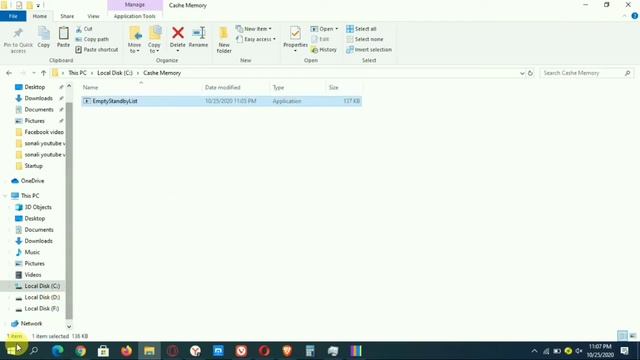The width and height of the screenshot is (640, 360).
Task: Open Downloads in Quick access
Action: coord(38,98)
